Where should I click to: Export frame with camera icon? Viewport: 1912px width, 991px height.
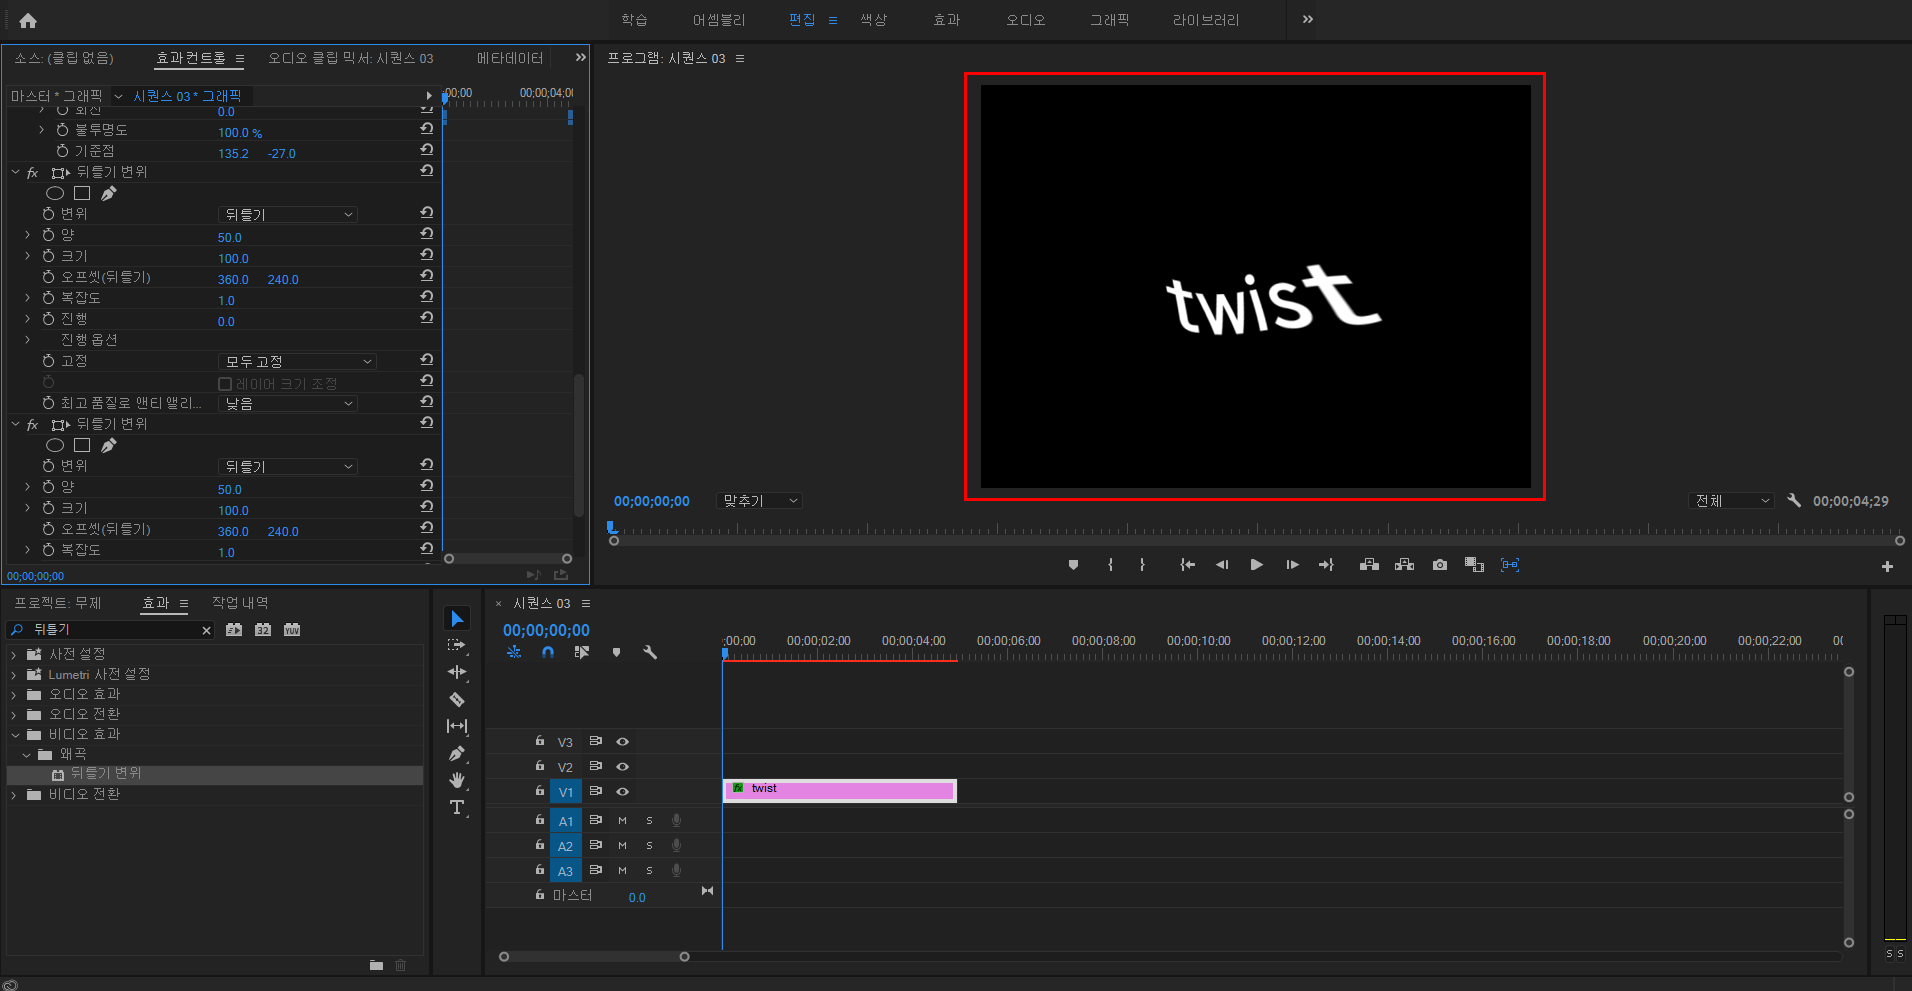(1439, 565)
